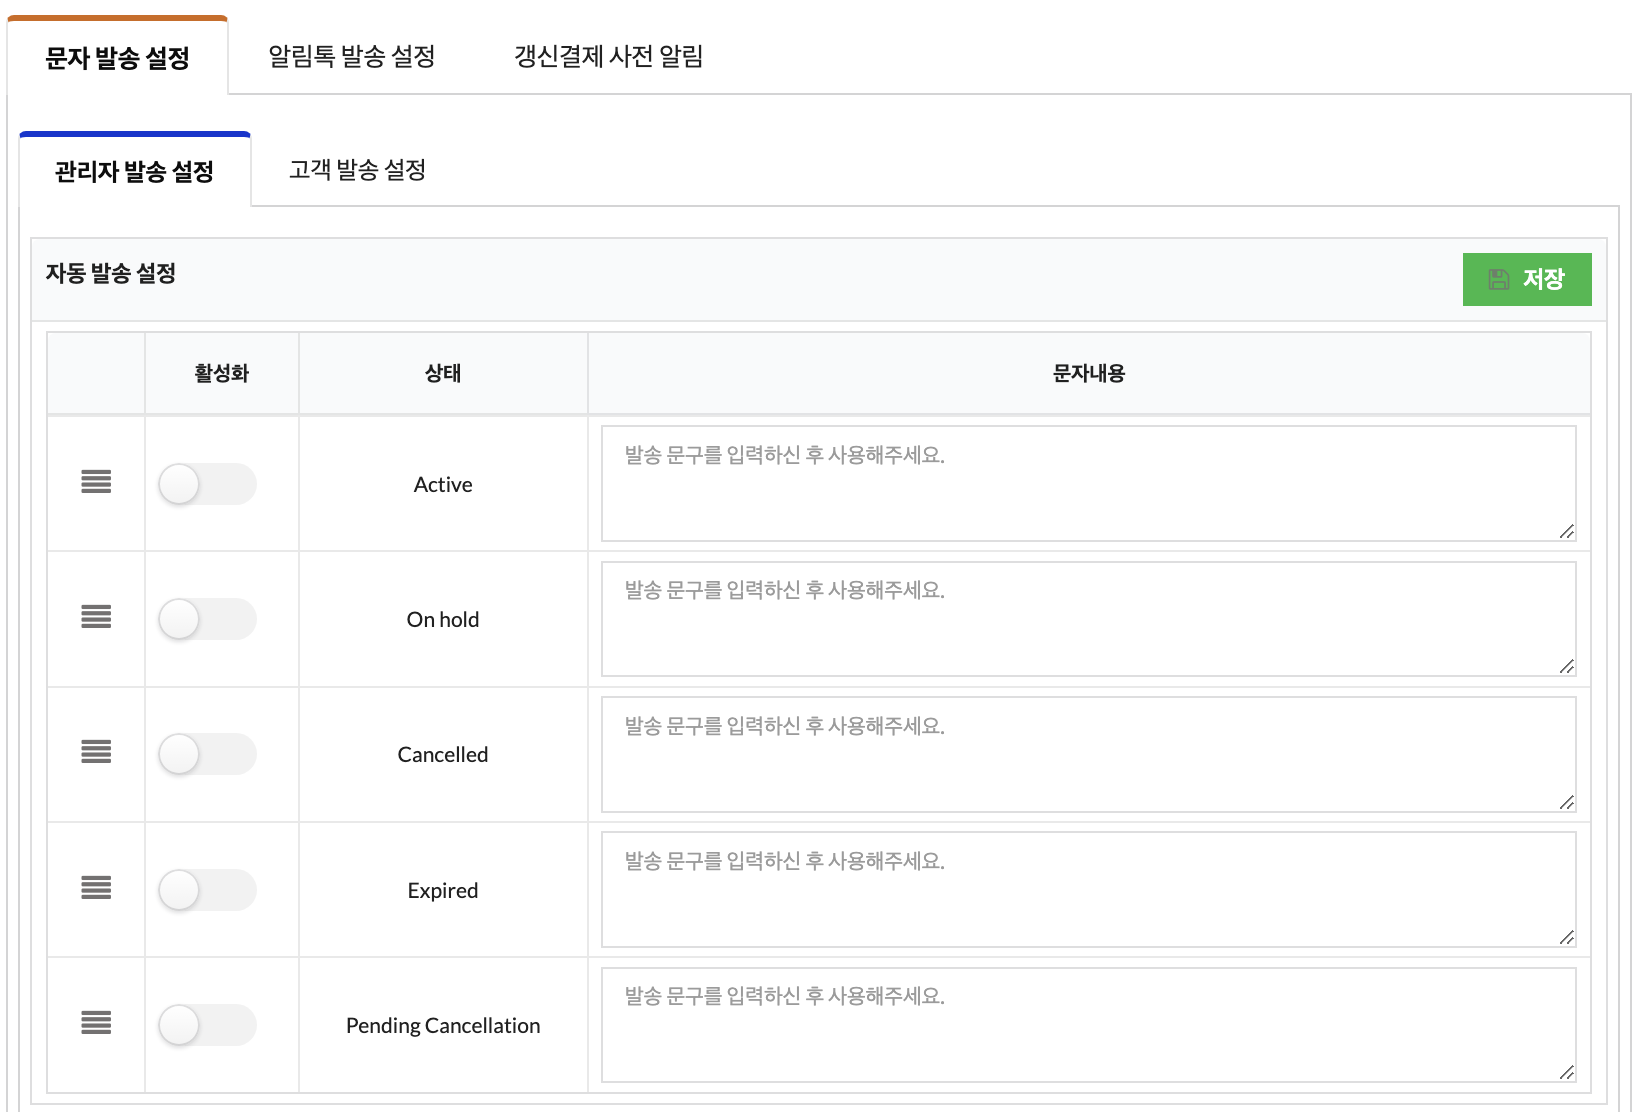The image size is (1642, 1112).
Task: Click the drag handle icon for Expired row
Action: (x=96, y=888)
